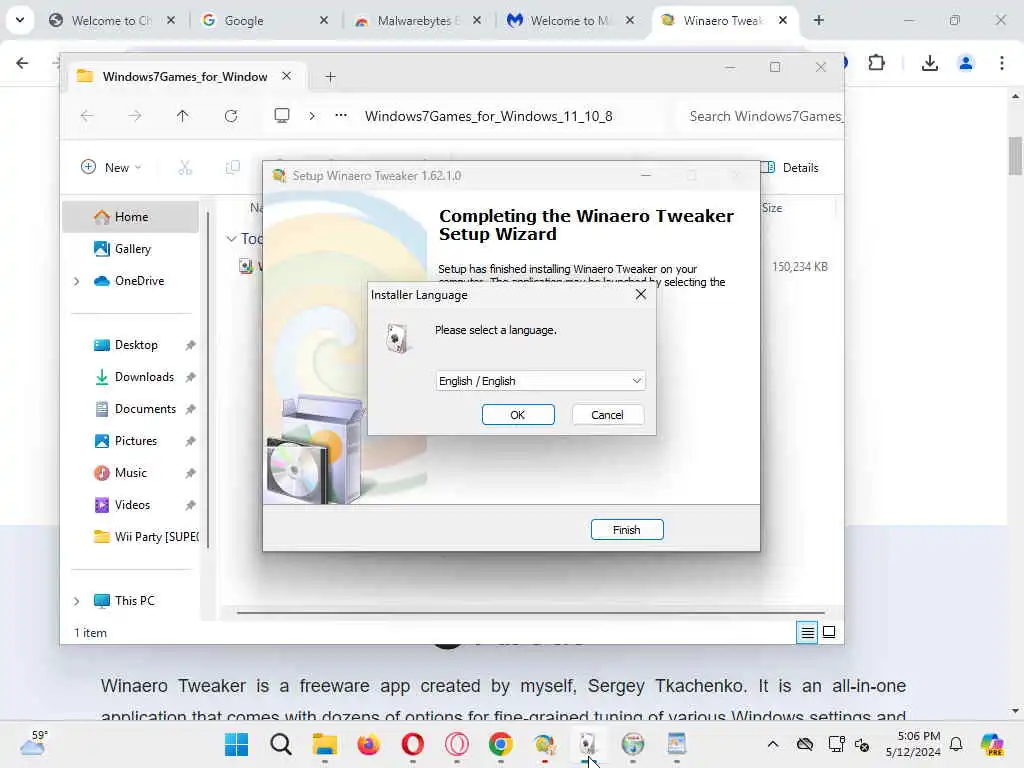This screenshot has width=1024, height=768.
Task: Launch Firefox from taskbar
Action: (368, 744)
